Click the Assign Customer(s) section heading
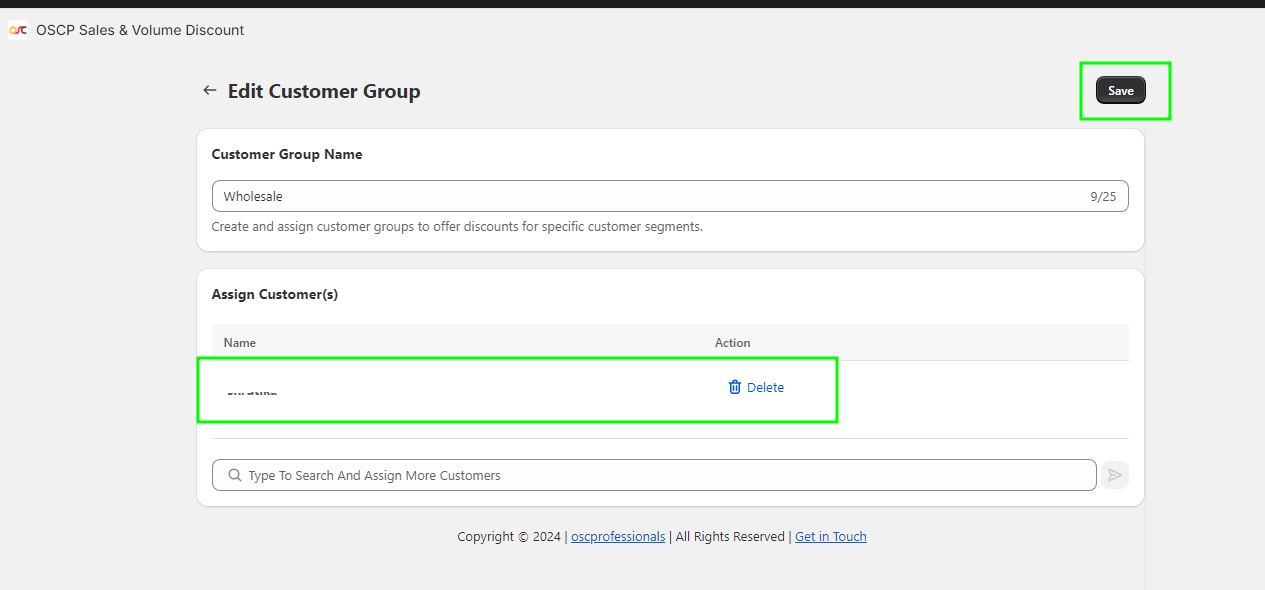This screenshot has width=1265, height=590. pyautogui.click(x=275, y=294)
